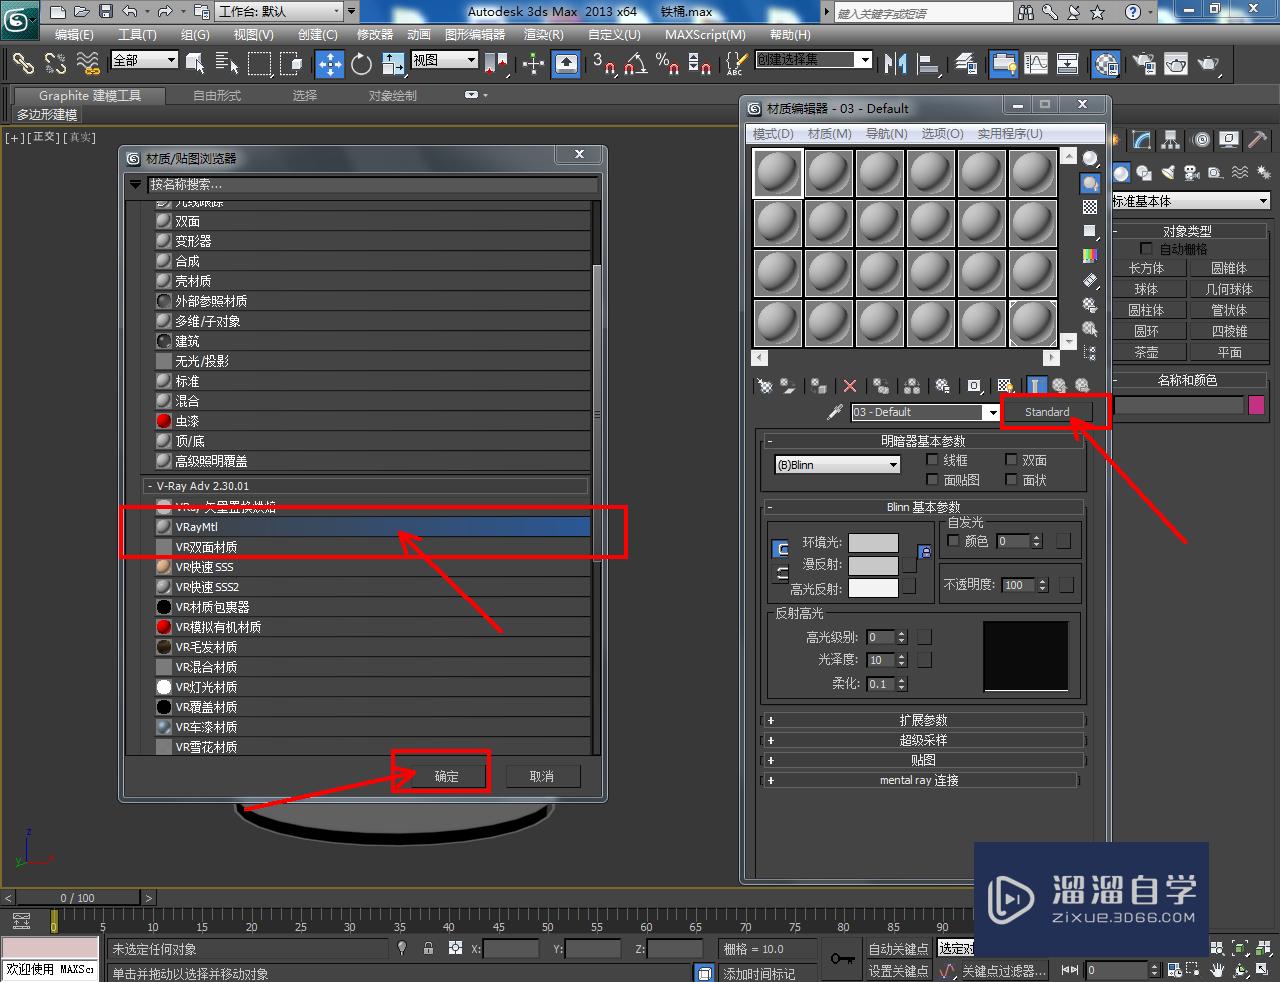Select VRayMtl in the material list
This screenshot has width=1280, height=982.
(372, 527)
